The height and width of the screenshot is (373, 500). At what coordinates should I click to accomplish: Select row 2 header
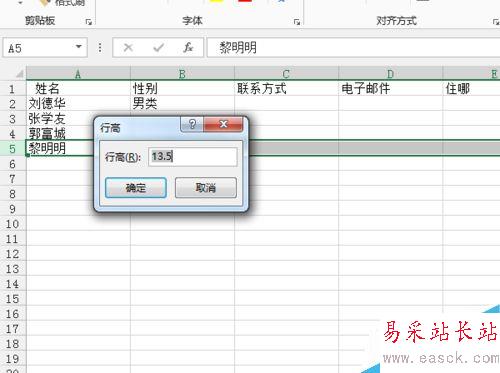[x=13, y=104]
